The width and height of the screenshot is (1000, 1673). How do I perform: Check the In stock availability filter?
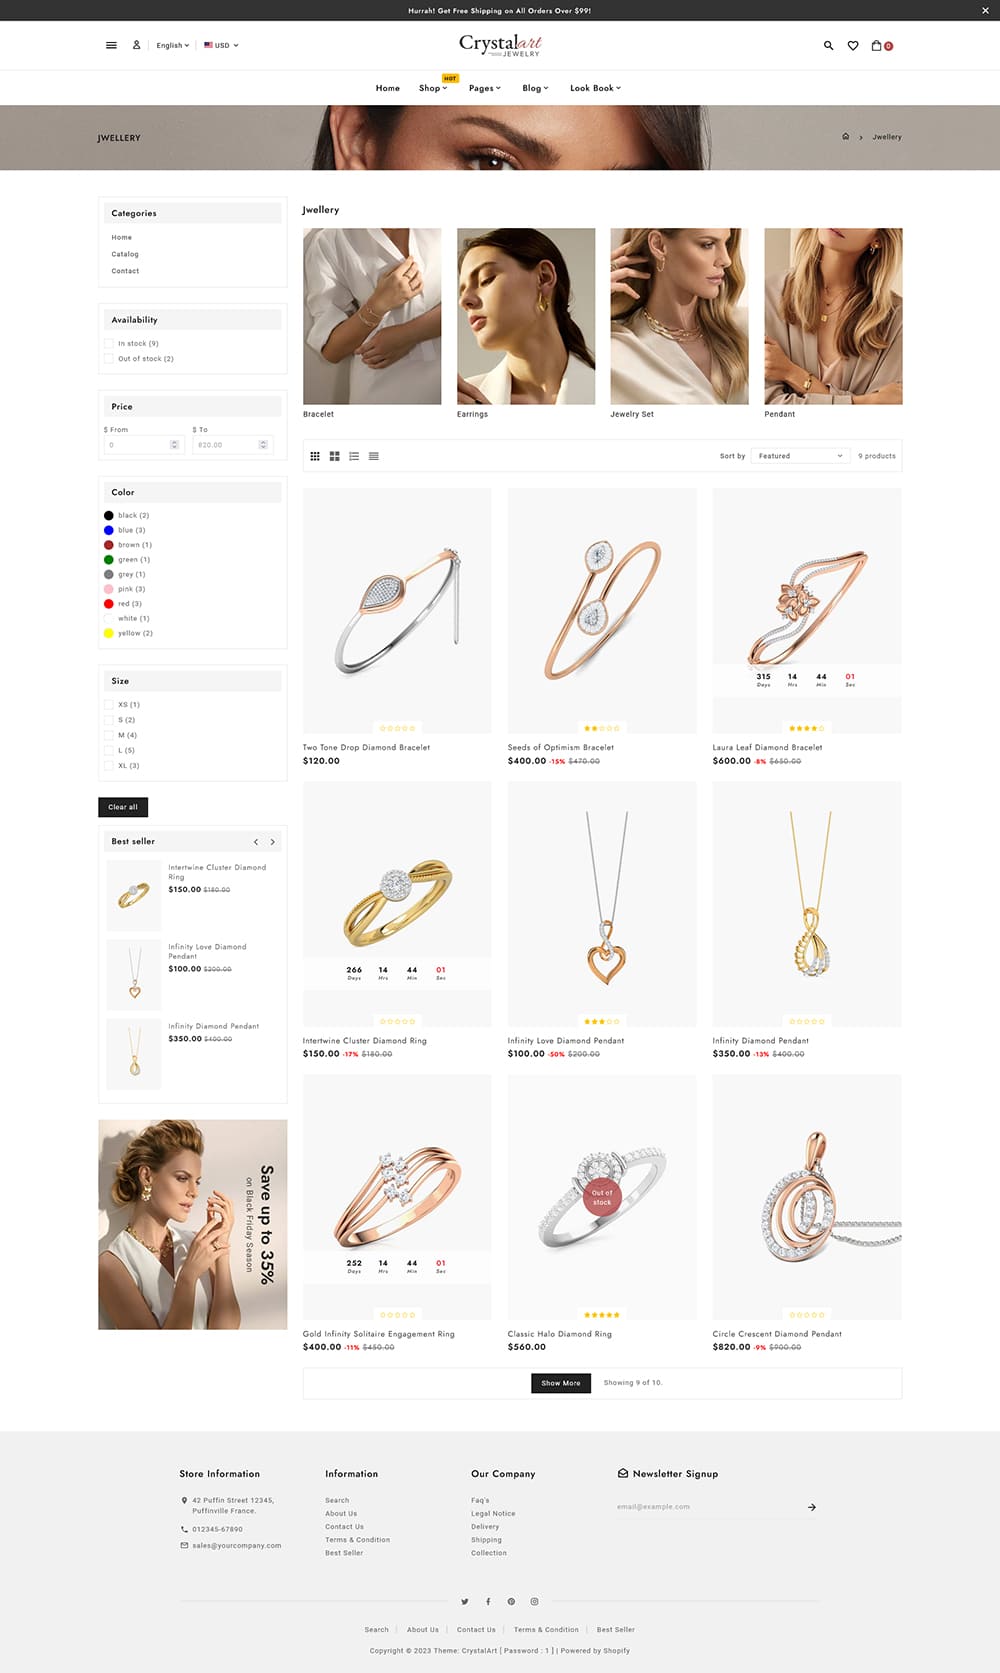(x=108, y=343)
